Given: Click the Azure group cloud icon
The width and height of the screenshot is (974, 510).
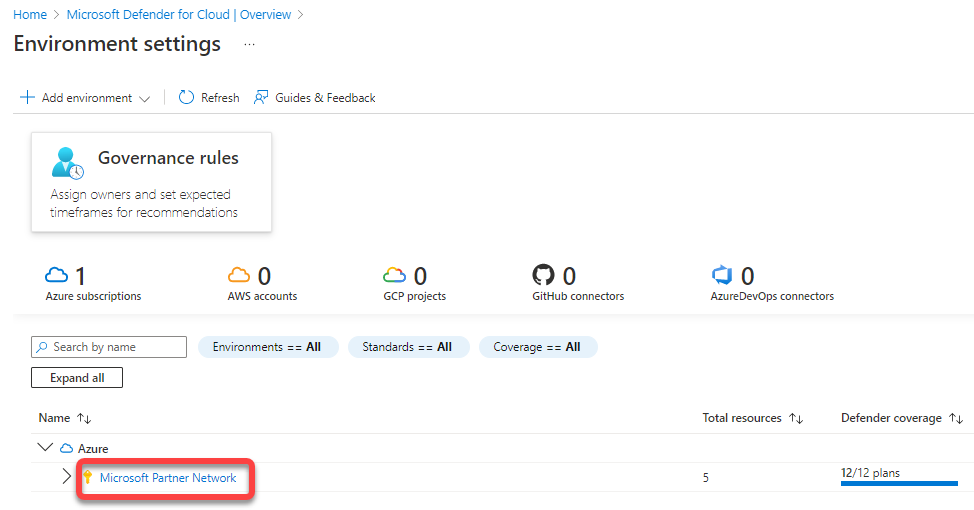Looking at the screenshot, I should click(66, 448).
